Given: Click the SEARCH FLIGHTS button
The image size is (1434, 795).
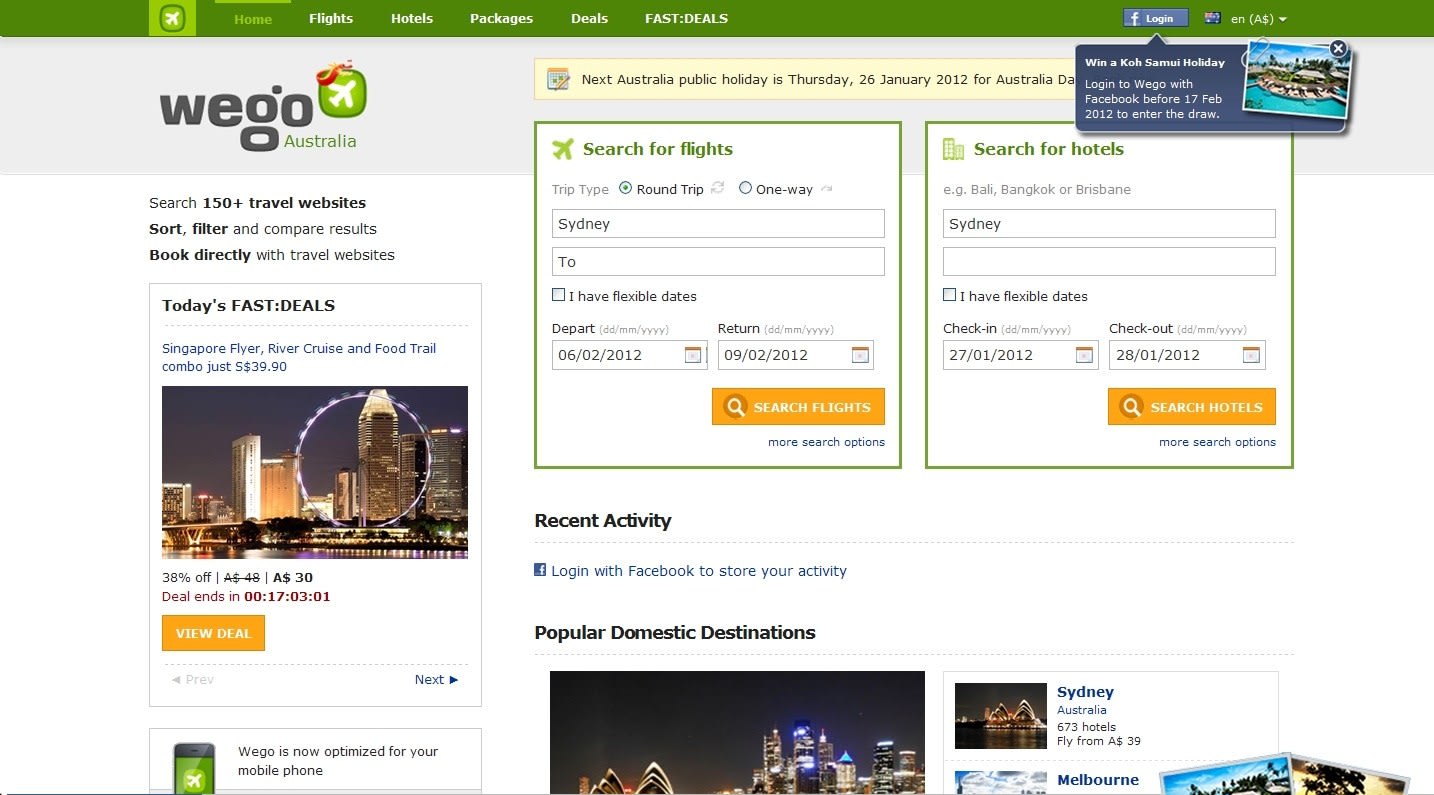Looking at the screenshot, I should (798, 407).
